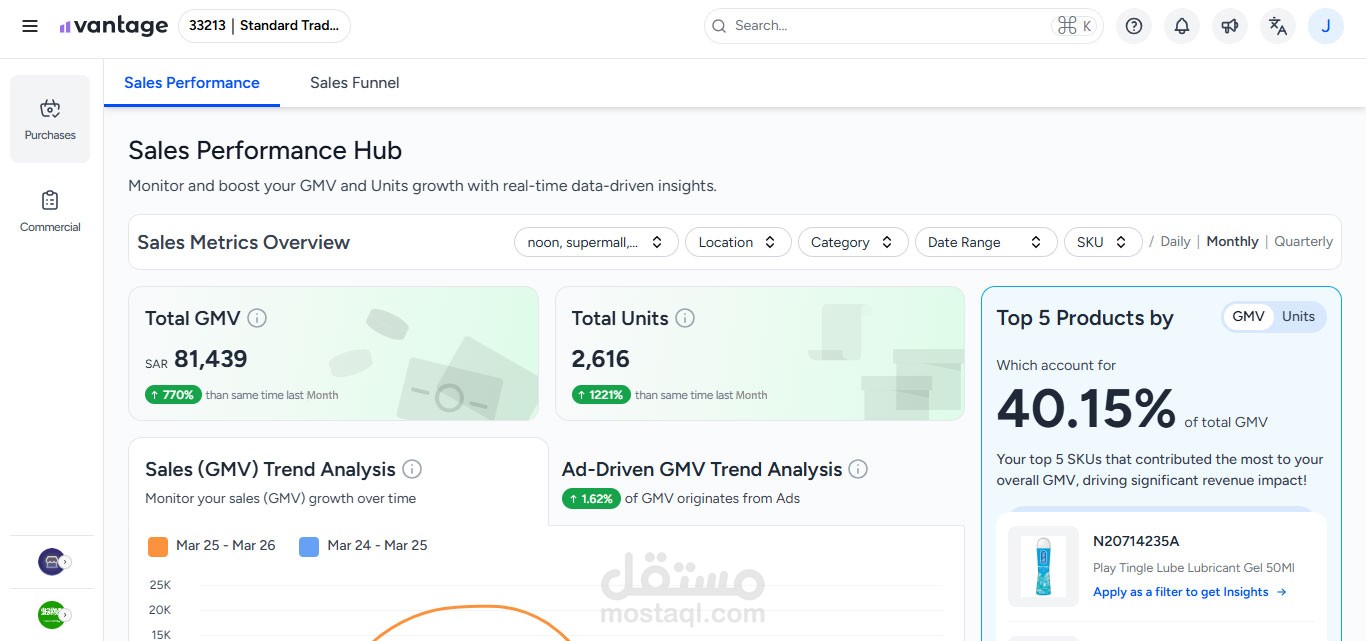Click the 770% GMV growth badge

174,395
